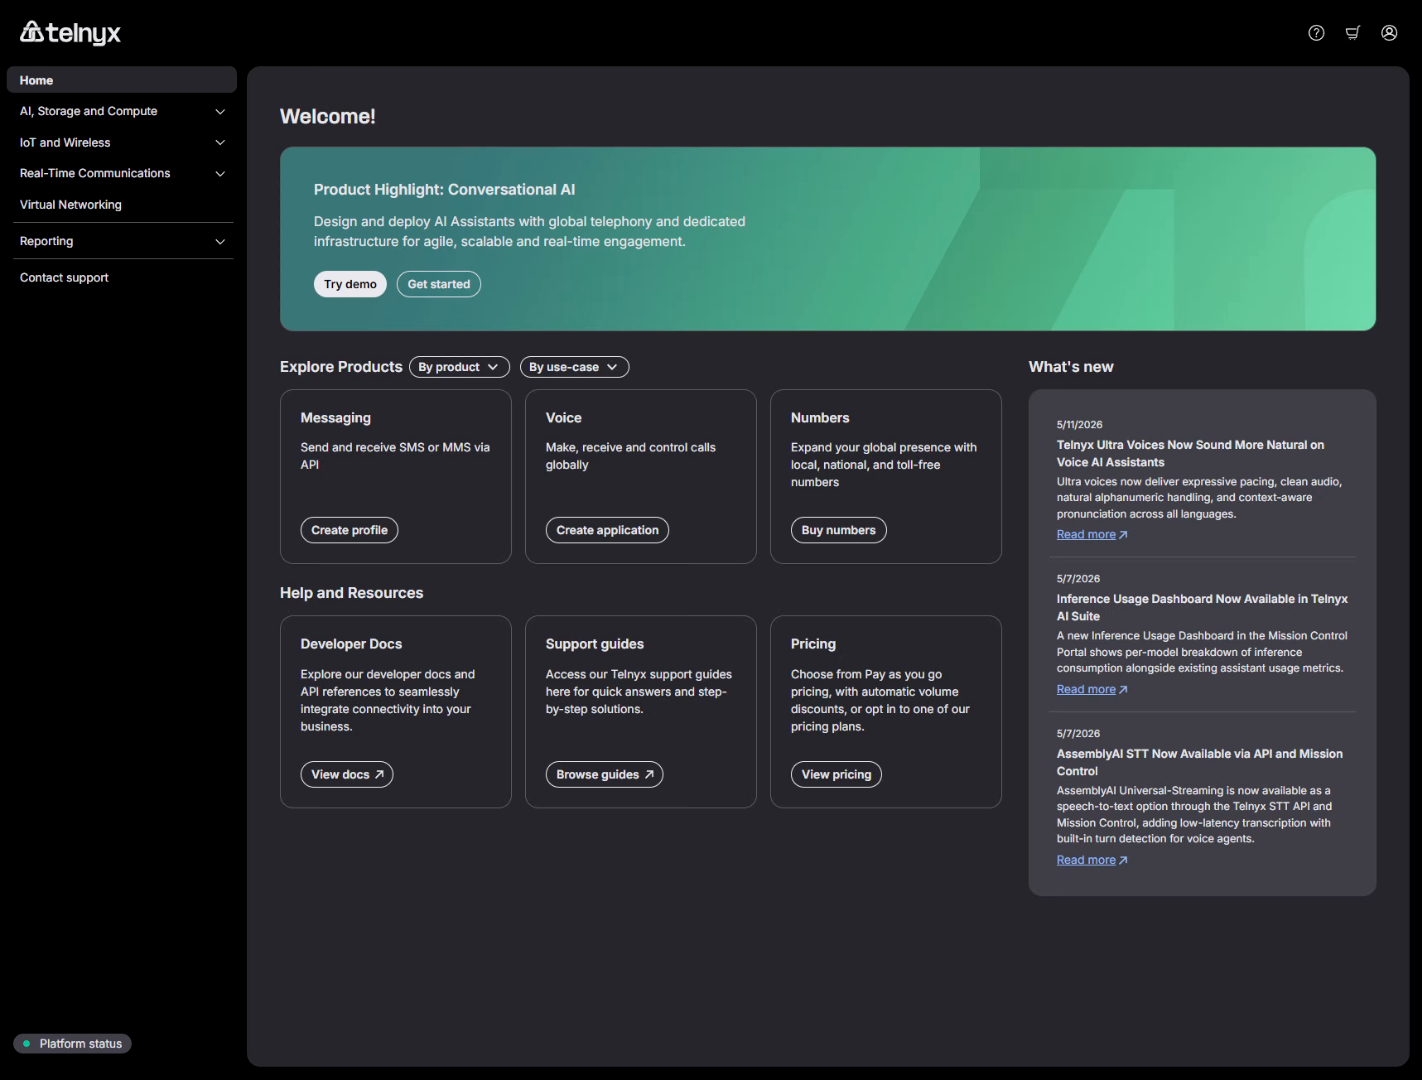This screenshot has height=1080, width=1422.
Task: Click 'Inference Usage Dashboard Now Available' headline
Action: pyautogui.click(x=1202, y=608)
